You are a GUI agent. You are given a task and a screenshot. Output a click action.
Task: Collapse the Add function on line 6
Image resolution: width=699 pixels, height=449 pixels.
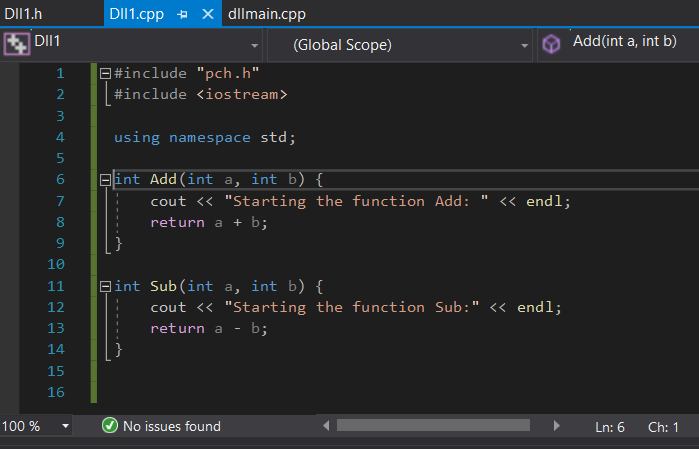(105, 180)
